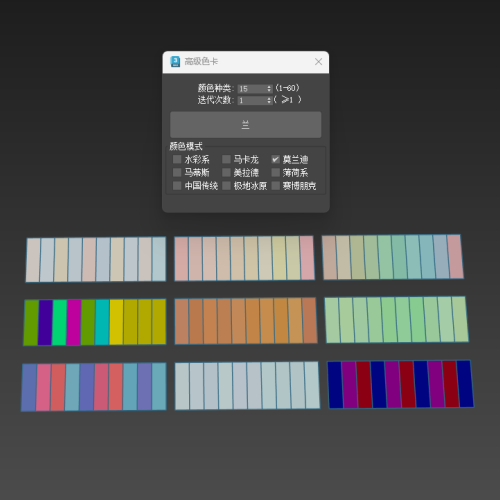Select the magenta swatch in neon palette

74,322
